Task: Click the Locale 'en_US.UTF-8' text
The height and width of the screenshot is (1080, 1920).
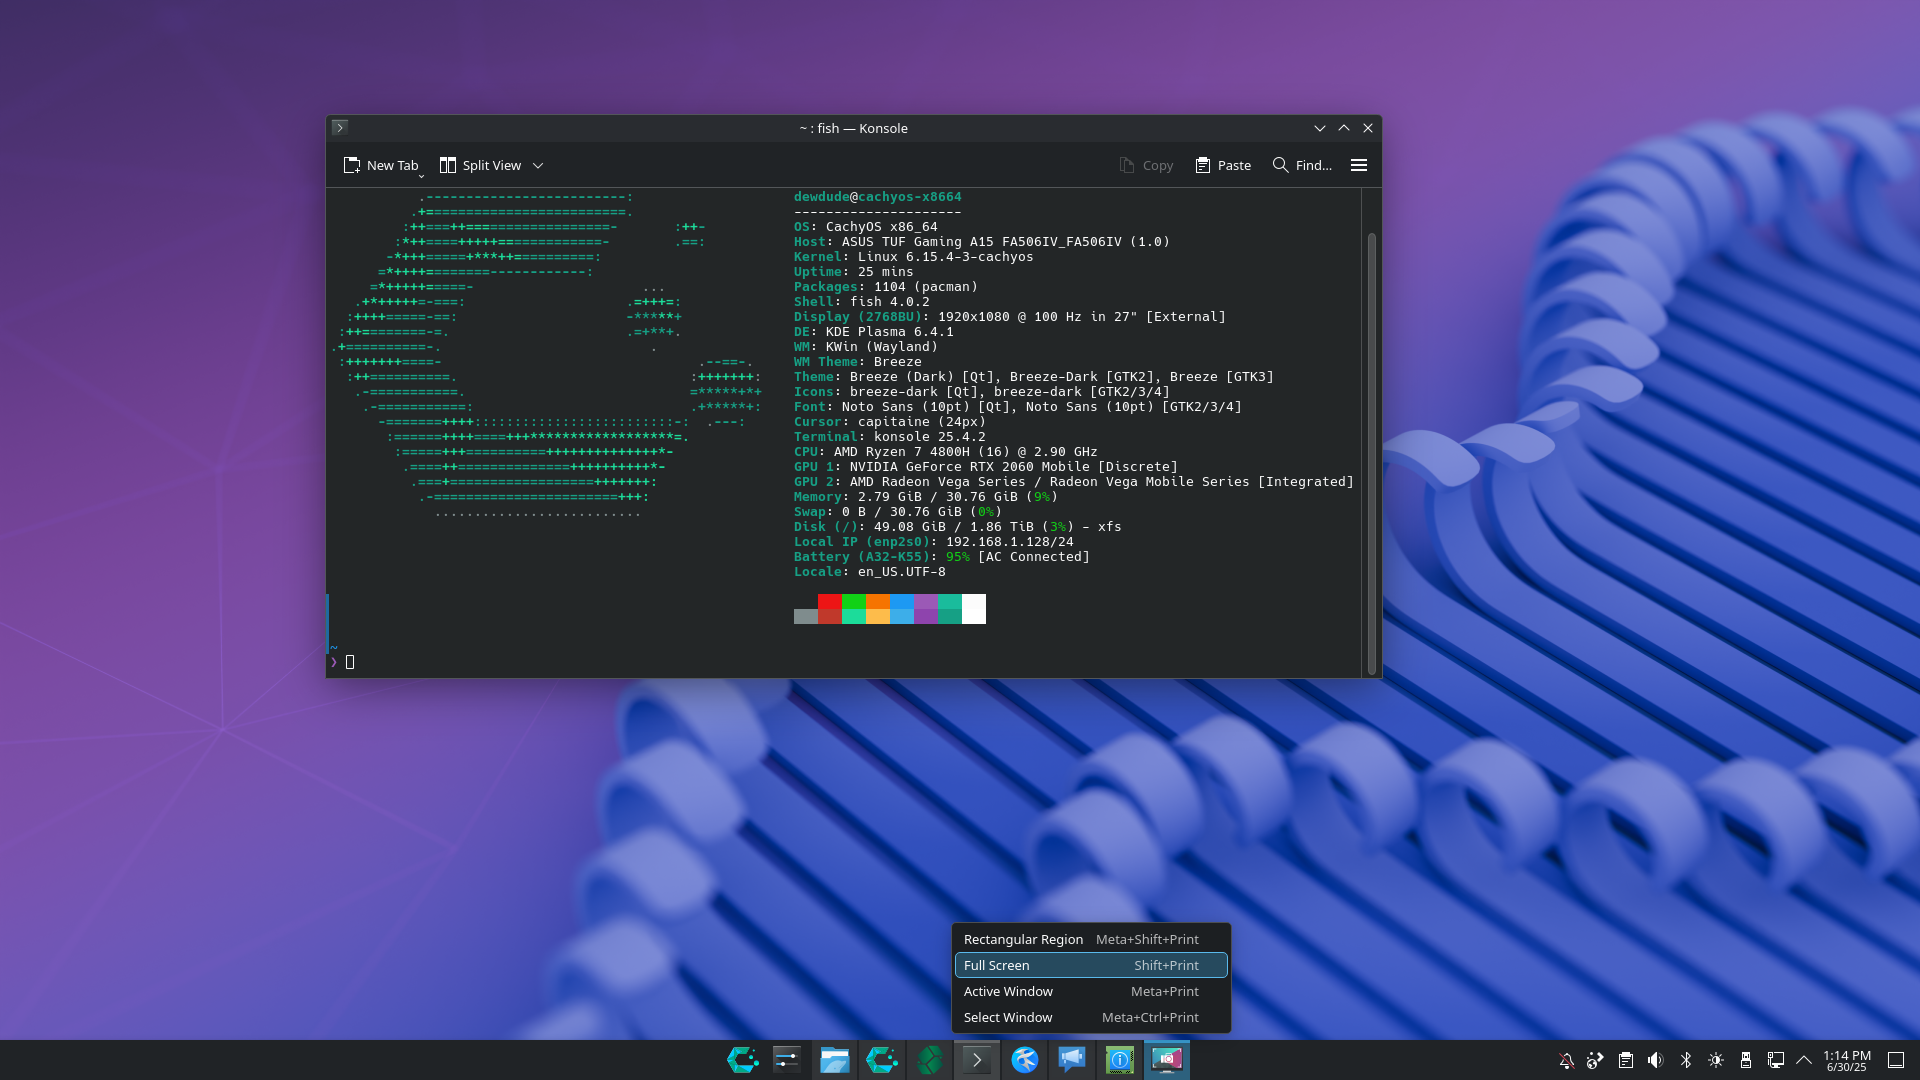Action: coord(902,572)
